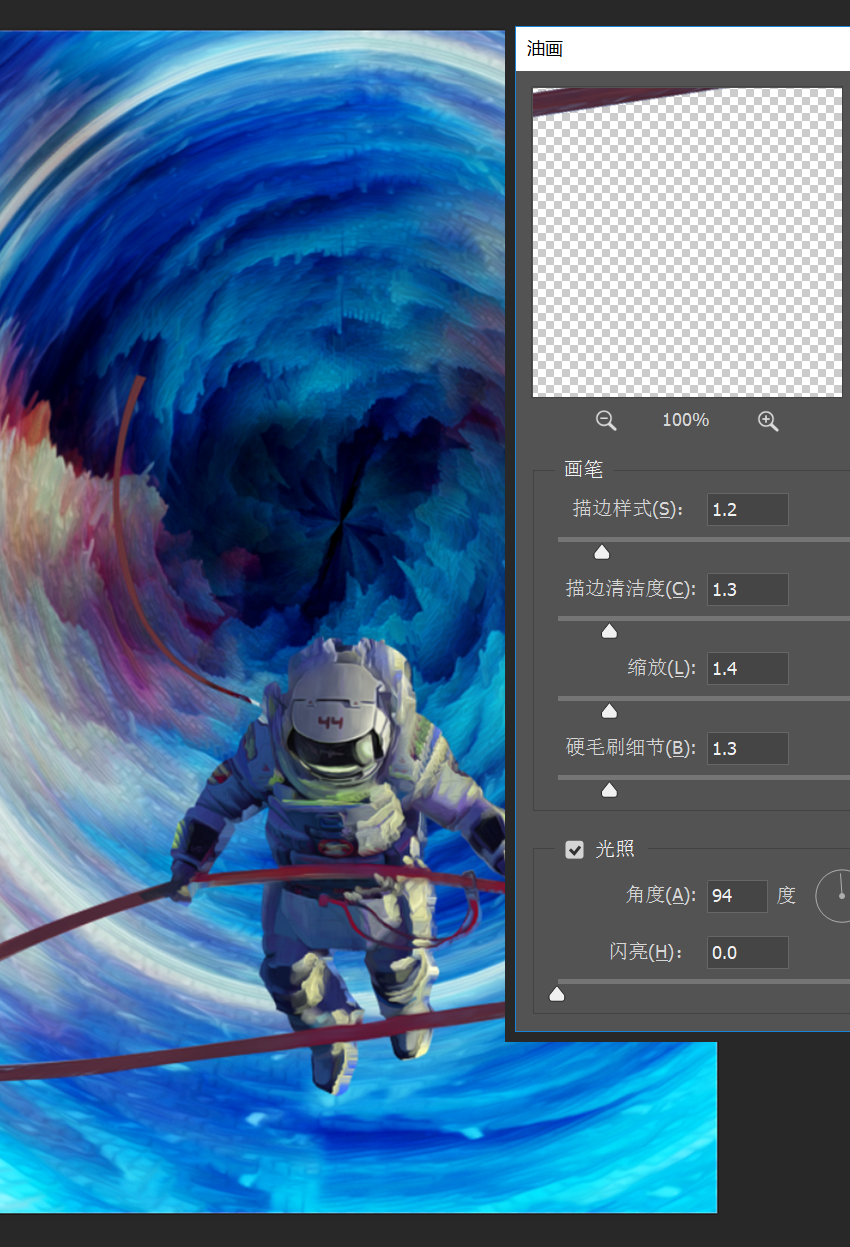The height and width of the screenshot is (1247, 850).
Task: Click the 闪亮 slider handle
Action: point(557,994)
